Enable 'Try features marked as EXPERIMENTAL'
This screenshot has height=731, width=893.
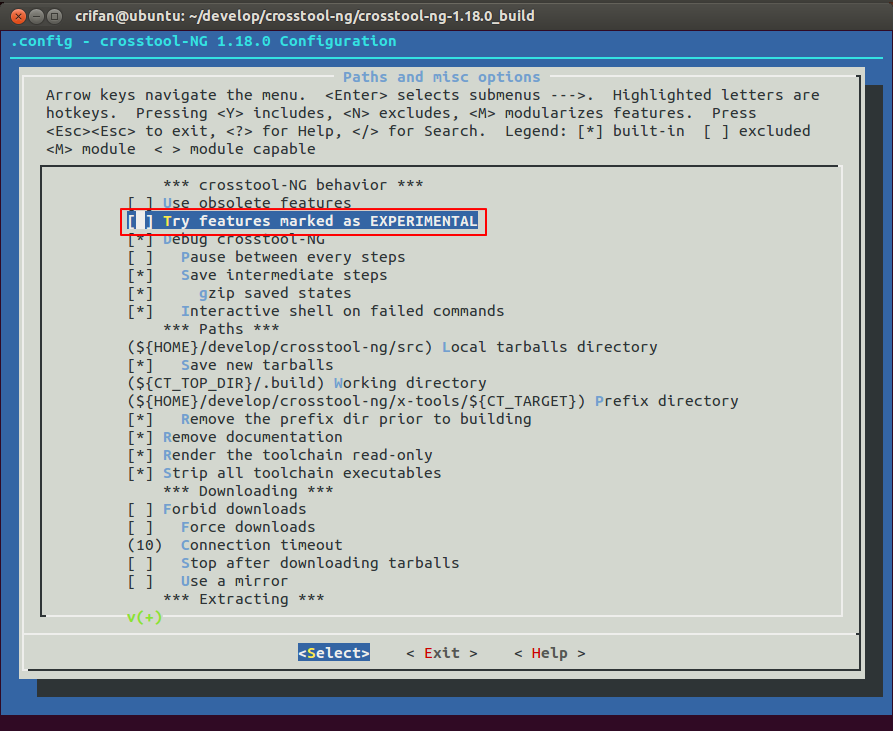click(302, 221)
